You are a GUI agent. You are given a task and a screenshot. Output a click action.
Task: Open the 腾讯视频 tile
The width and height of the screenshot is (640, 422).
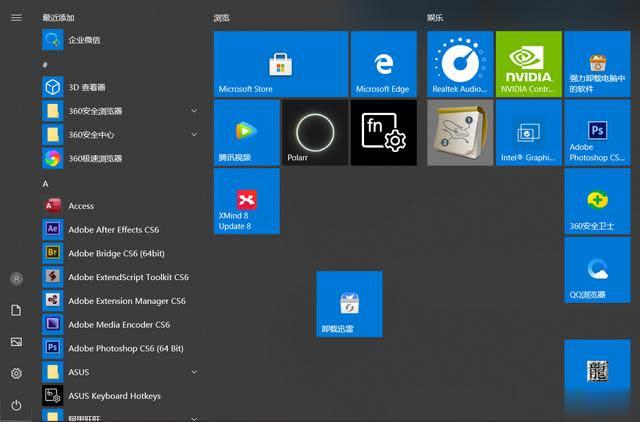pos(247,133)
